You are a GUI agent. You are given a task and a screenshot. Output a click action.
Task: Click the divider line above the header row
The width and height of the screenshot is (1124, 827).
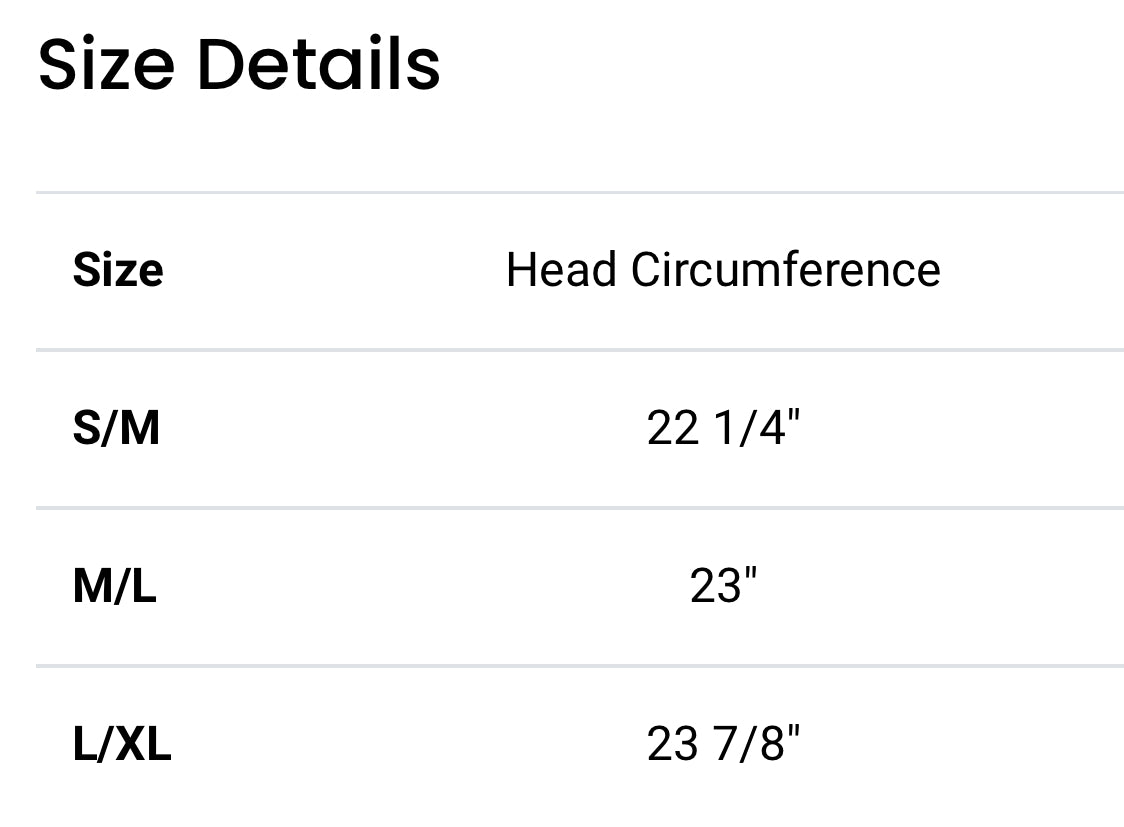click(x=580, y=192)
